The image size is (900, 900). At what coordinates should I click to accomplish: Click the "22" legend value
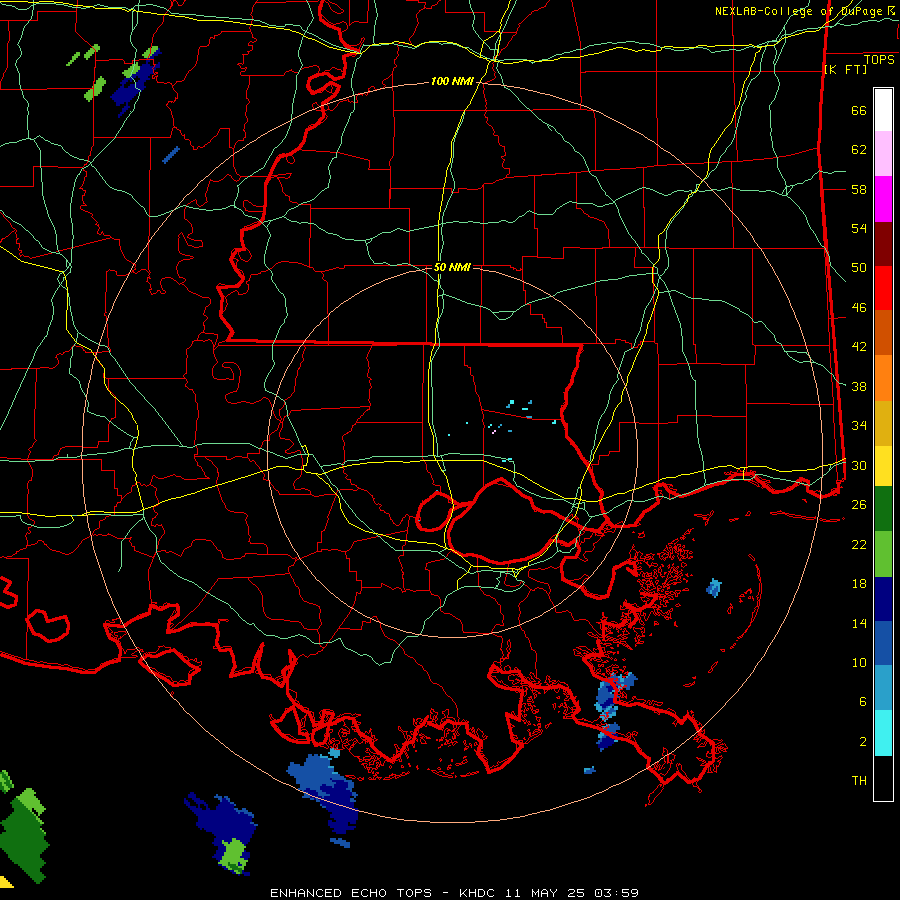click(x=859, y=545)
